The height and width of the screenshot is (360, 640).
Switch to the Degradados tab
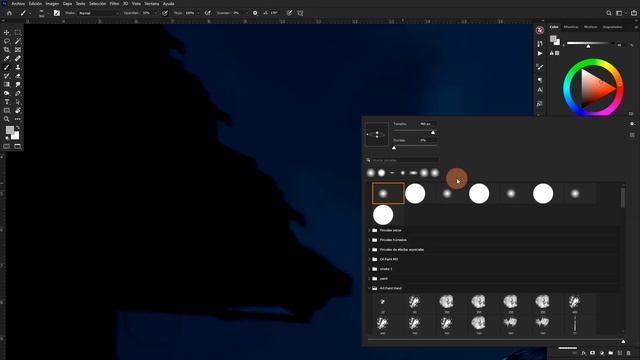(x=612, y=27)
